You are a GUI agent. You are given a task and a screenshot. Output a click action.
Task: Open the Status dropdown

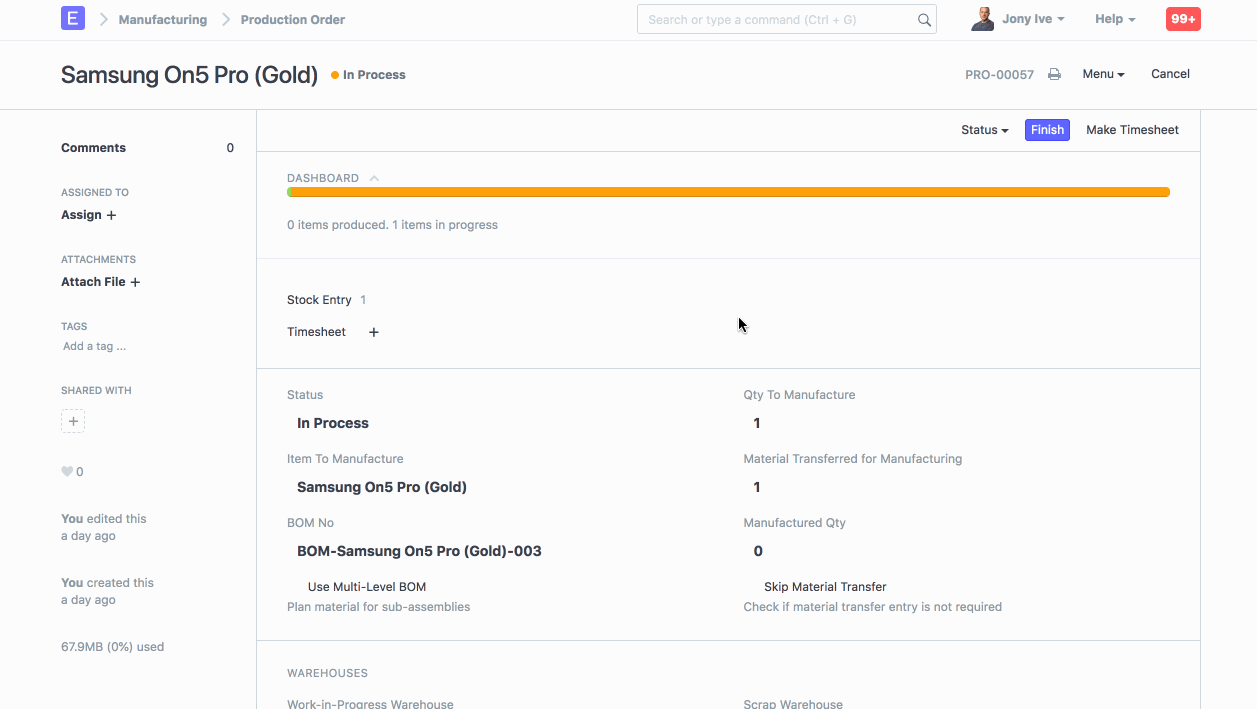point(984,130)
